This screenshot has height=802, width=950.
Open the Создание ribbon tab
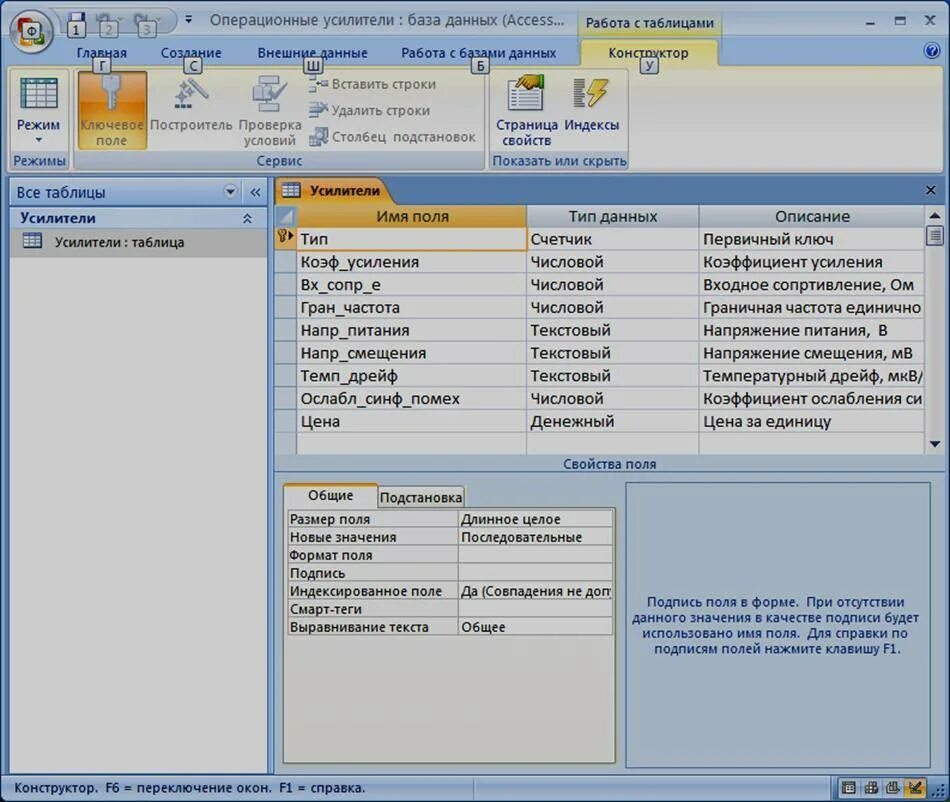pyautogui.click(x=191, y=53)
